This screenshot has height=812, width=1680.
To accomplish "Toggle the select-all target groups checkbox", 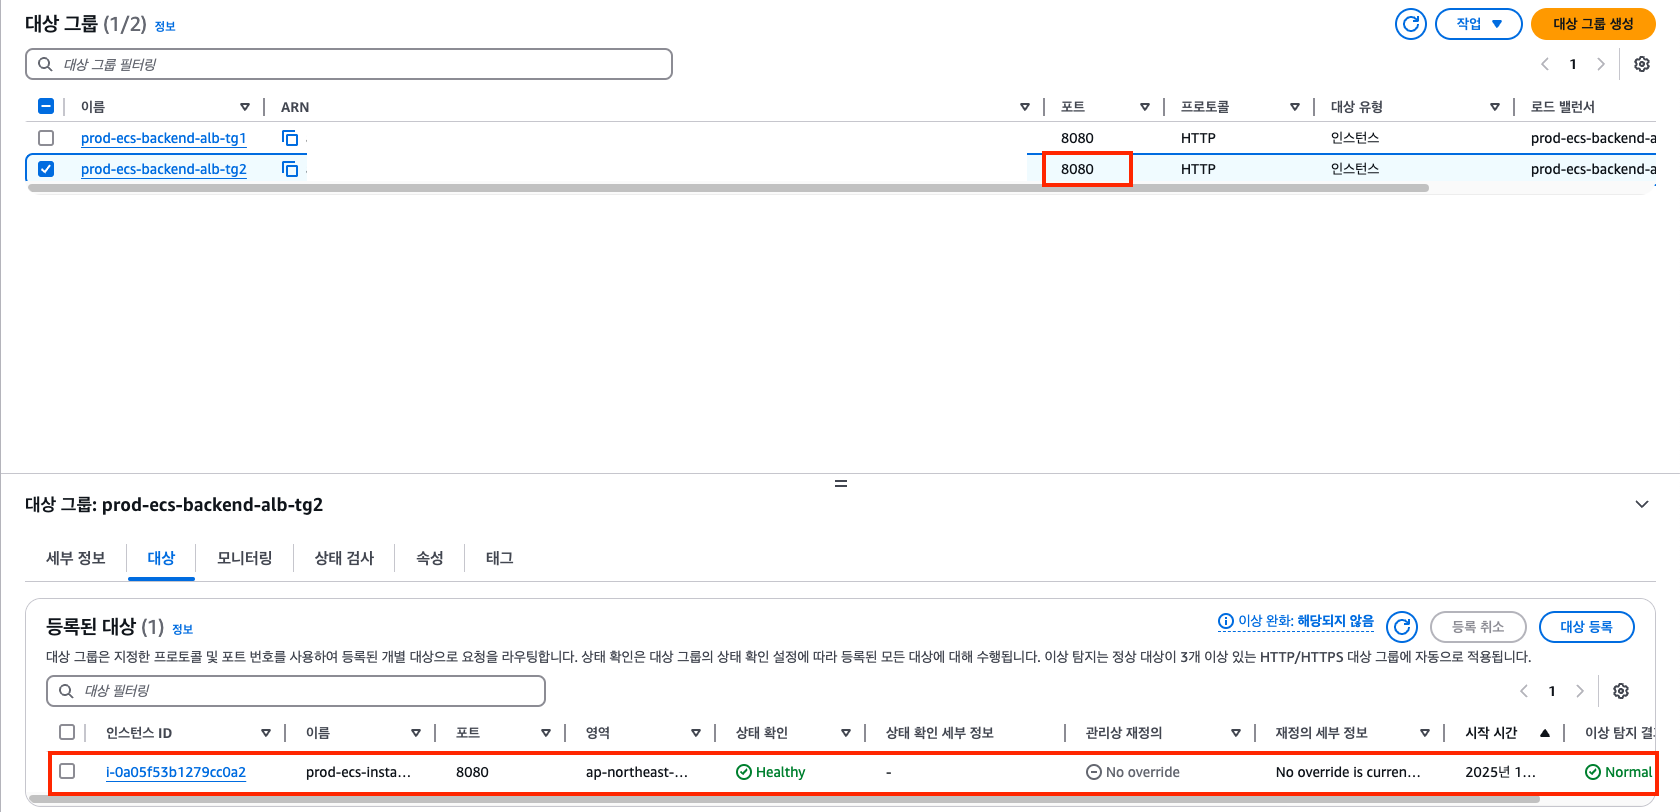I will 46,106.
